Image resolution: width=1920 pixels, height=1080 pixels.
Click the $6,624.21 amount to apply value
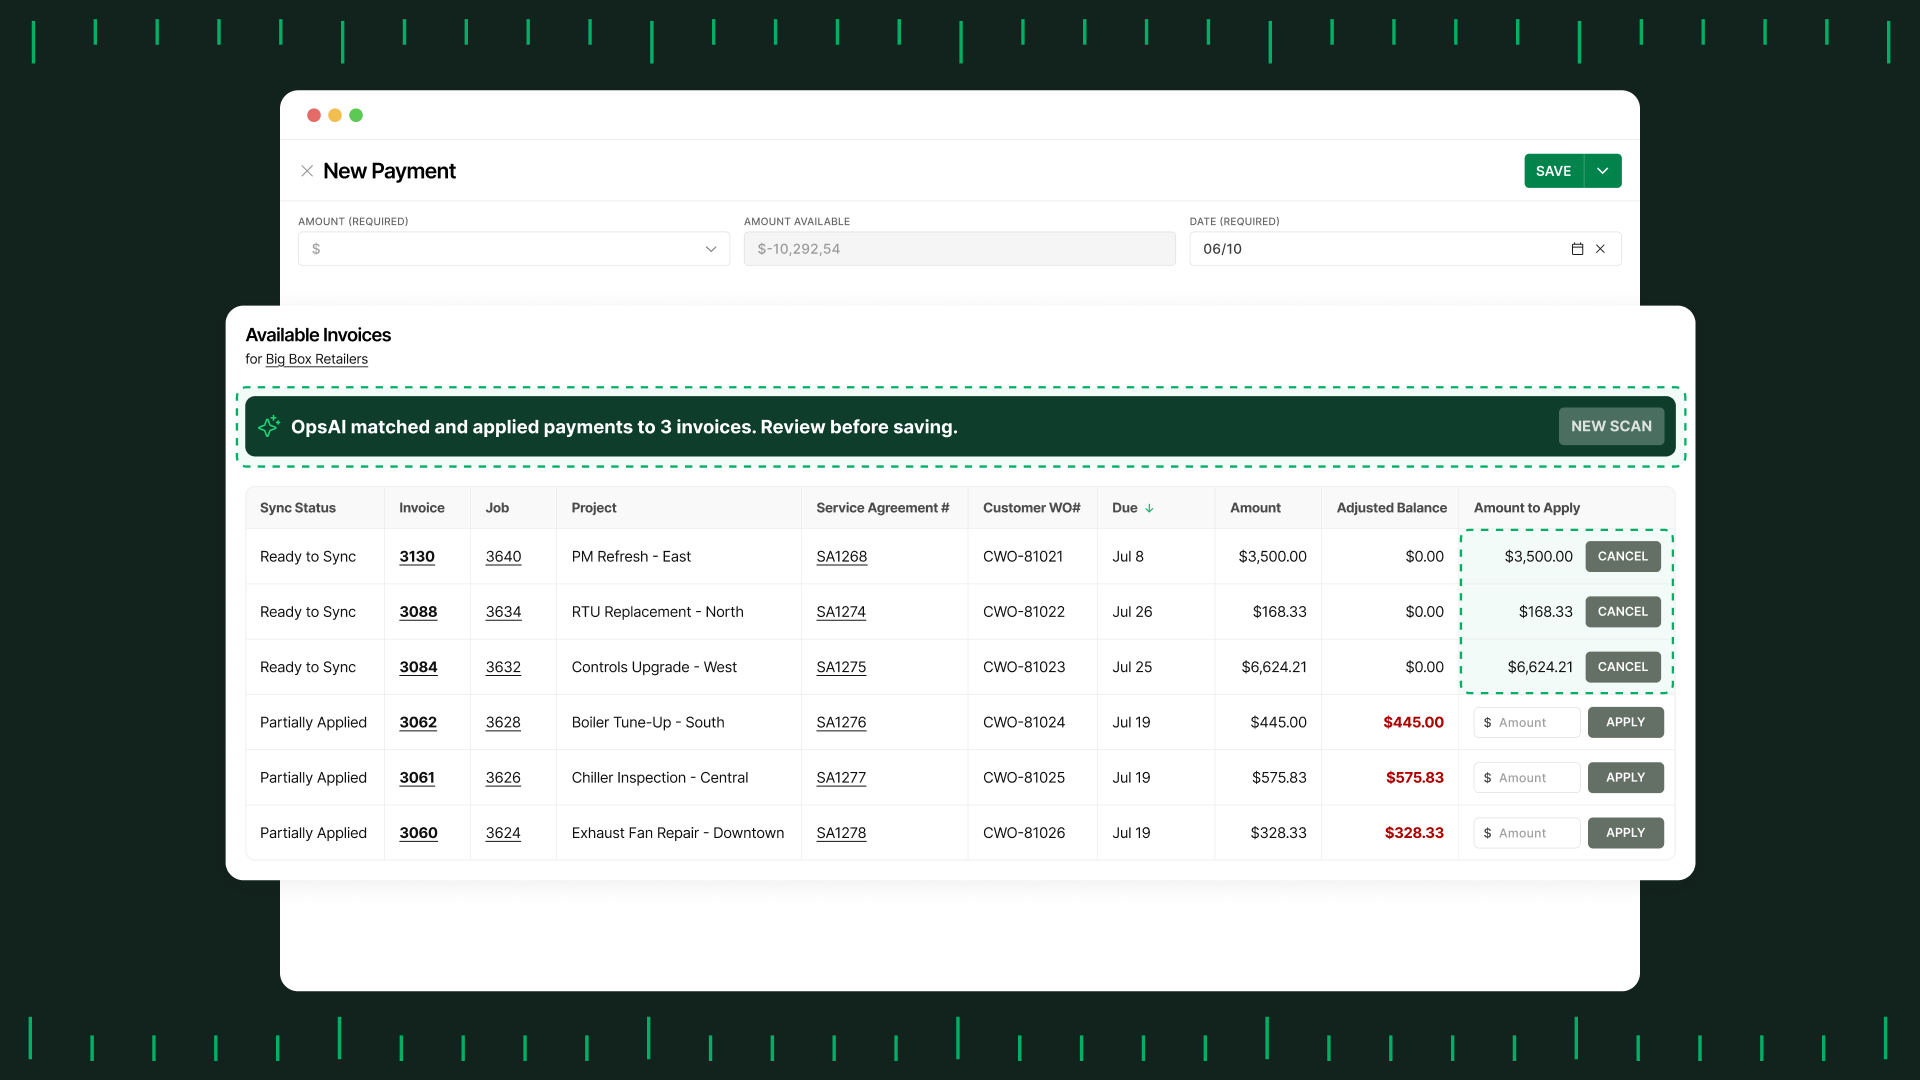coord(1540,667)
